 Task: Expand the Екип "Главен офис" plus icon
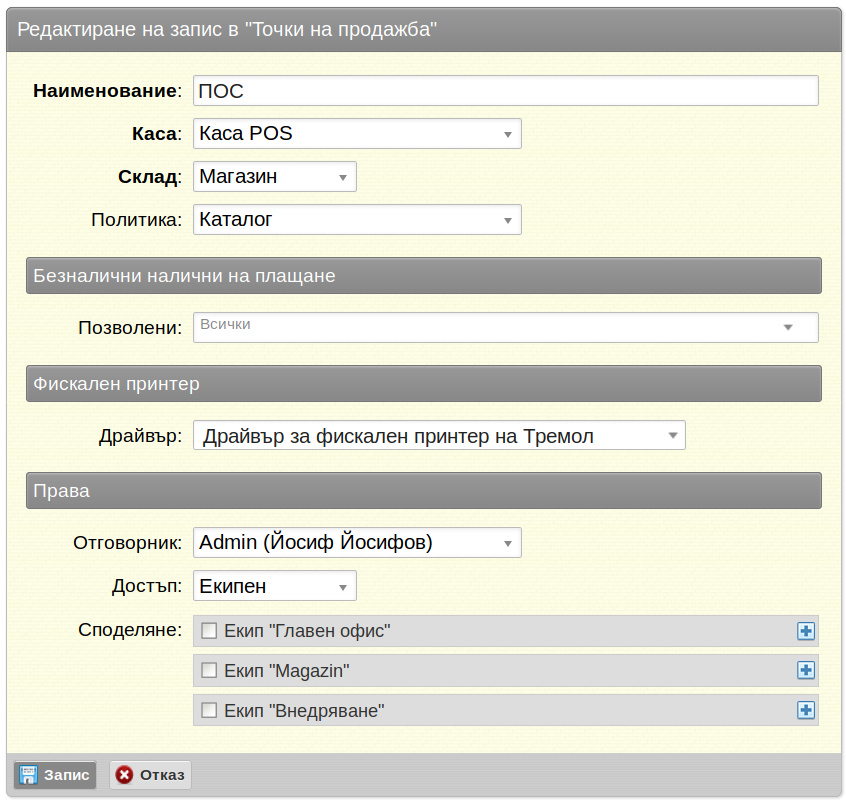[x=806, y=631]
